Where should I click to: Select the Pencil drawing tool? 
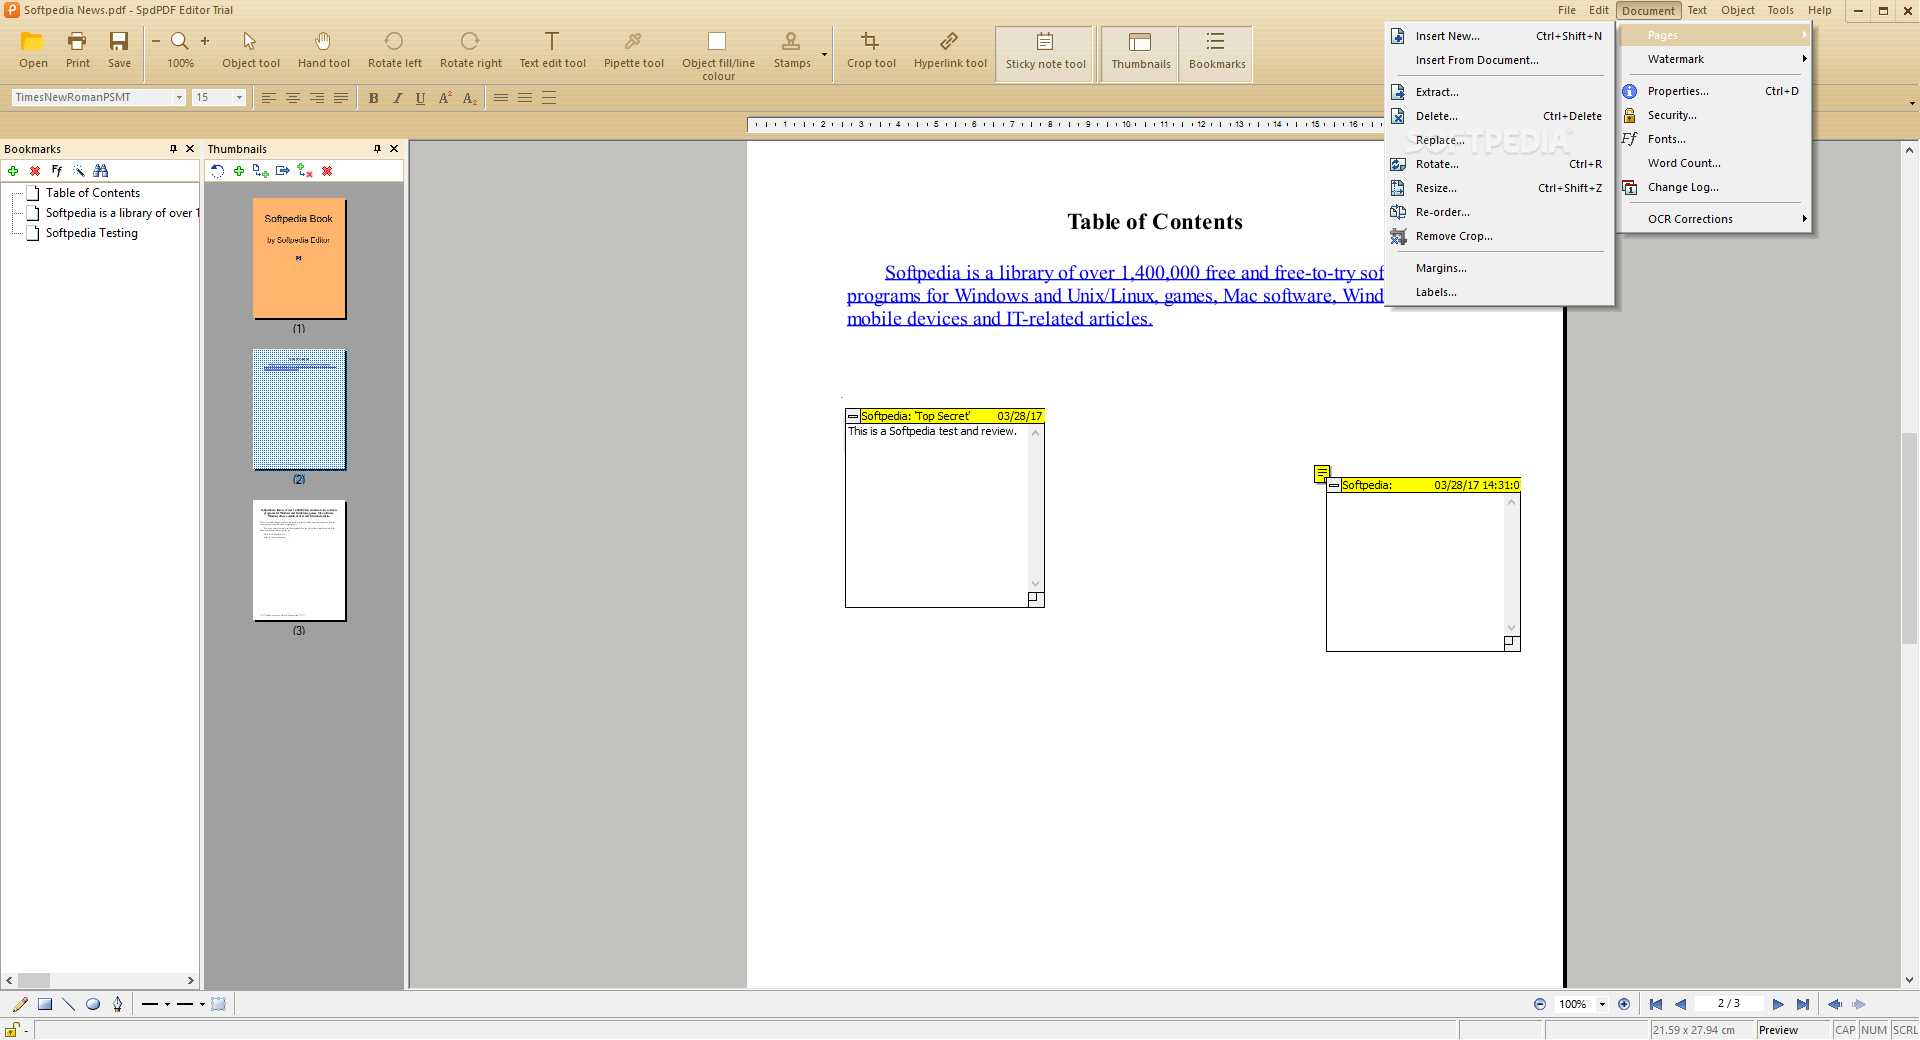point(20,1004)
